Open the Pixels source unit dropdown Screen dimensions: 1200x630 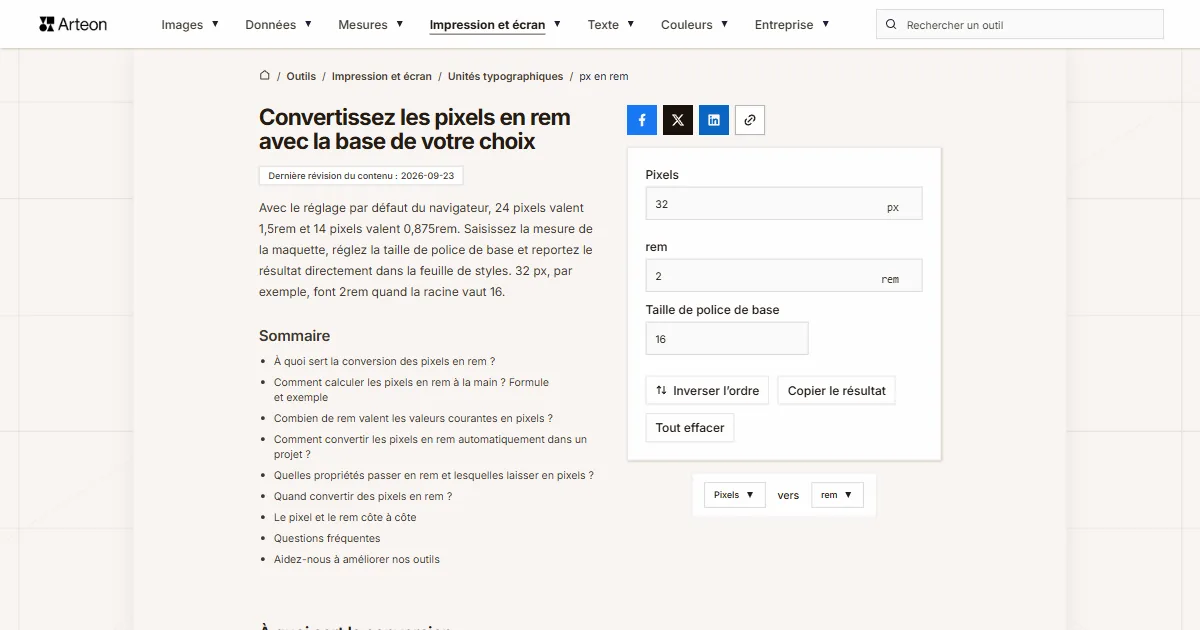735,495
